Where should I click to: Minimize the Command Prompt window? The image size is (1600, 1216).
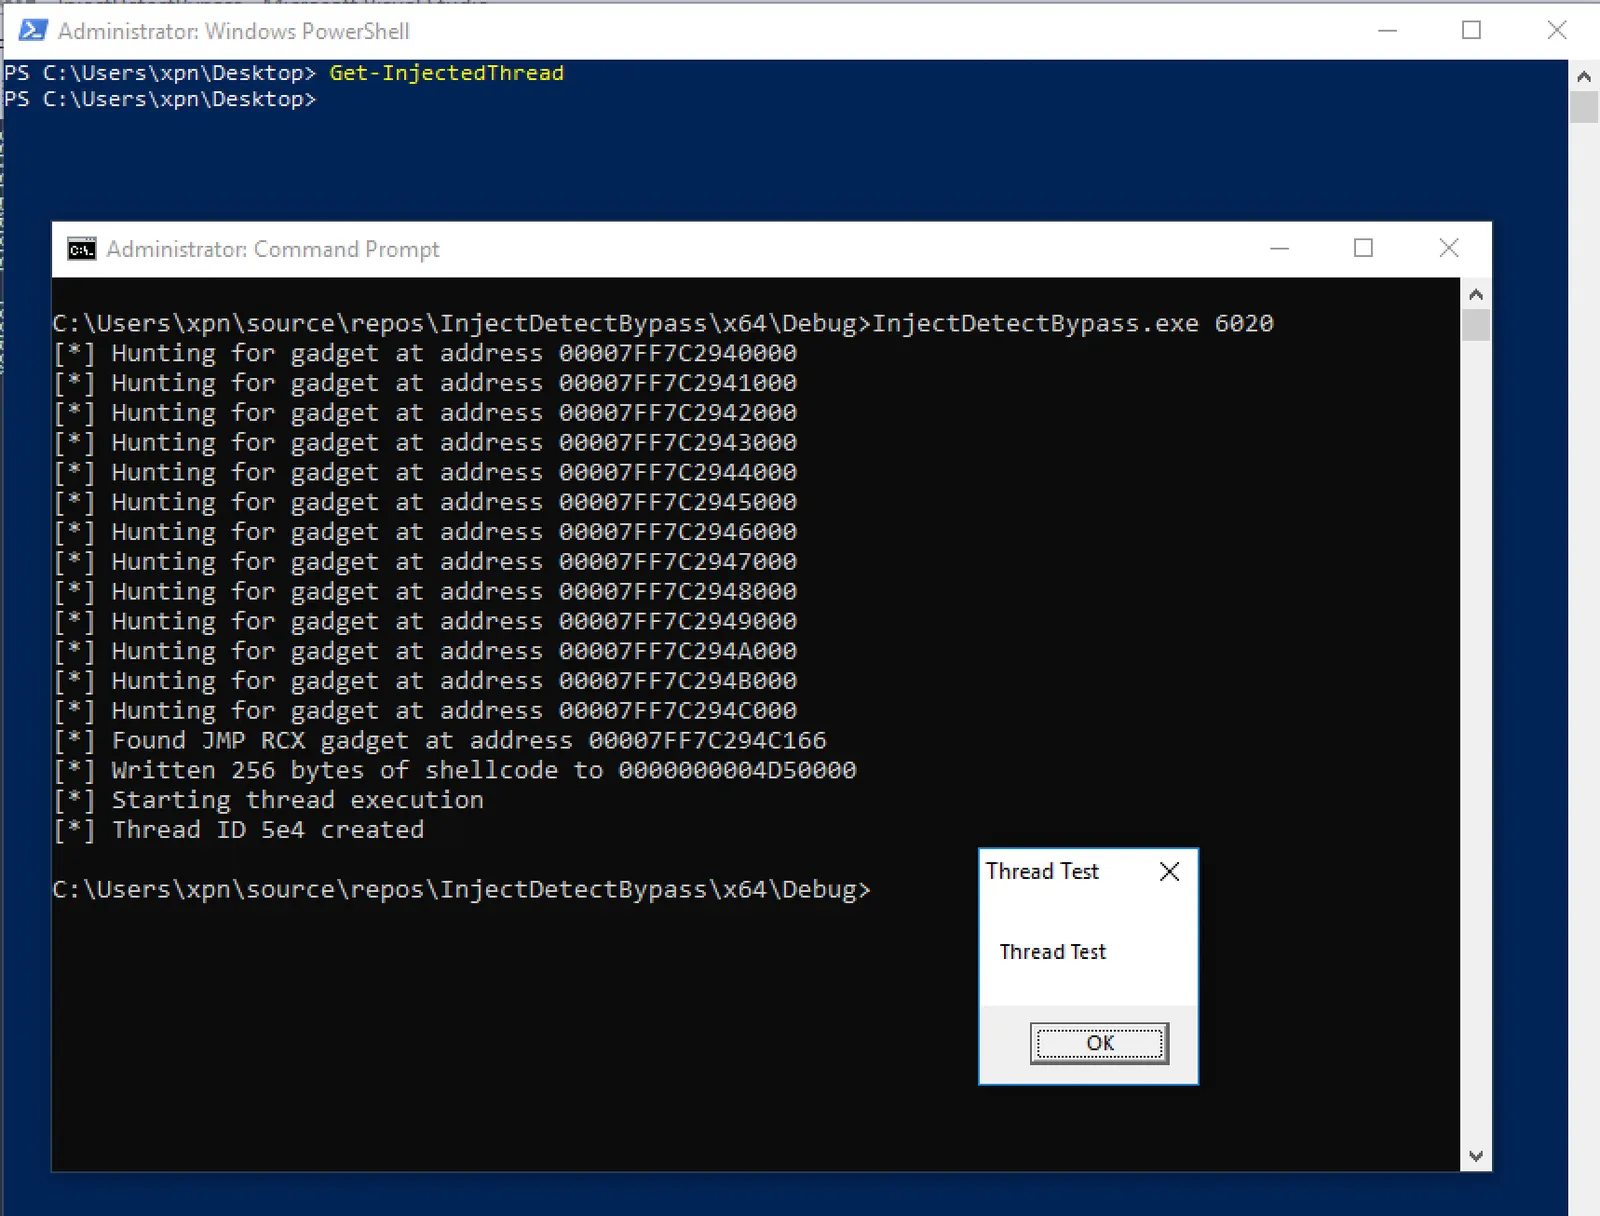pyautogui.click(x=1279, y=248)
